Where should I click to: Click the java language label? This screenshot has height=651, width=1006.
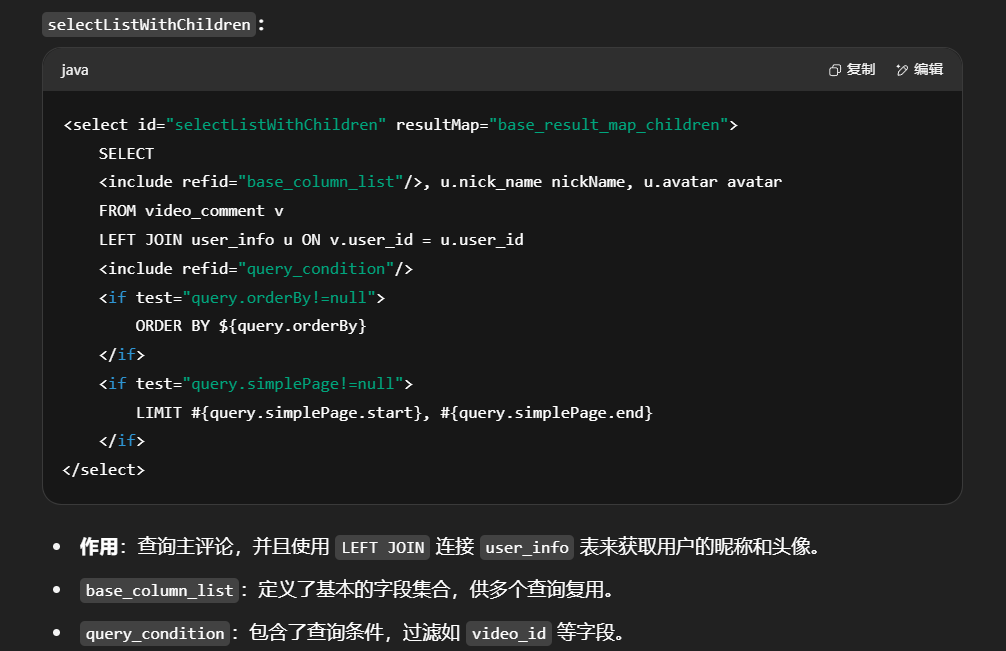[x=75, y=70]
